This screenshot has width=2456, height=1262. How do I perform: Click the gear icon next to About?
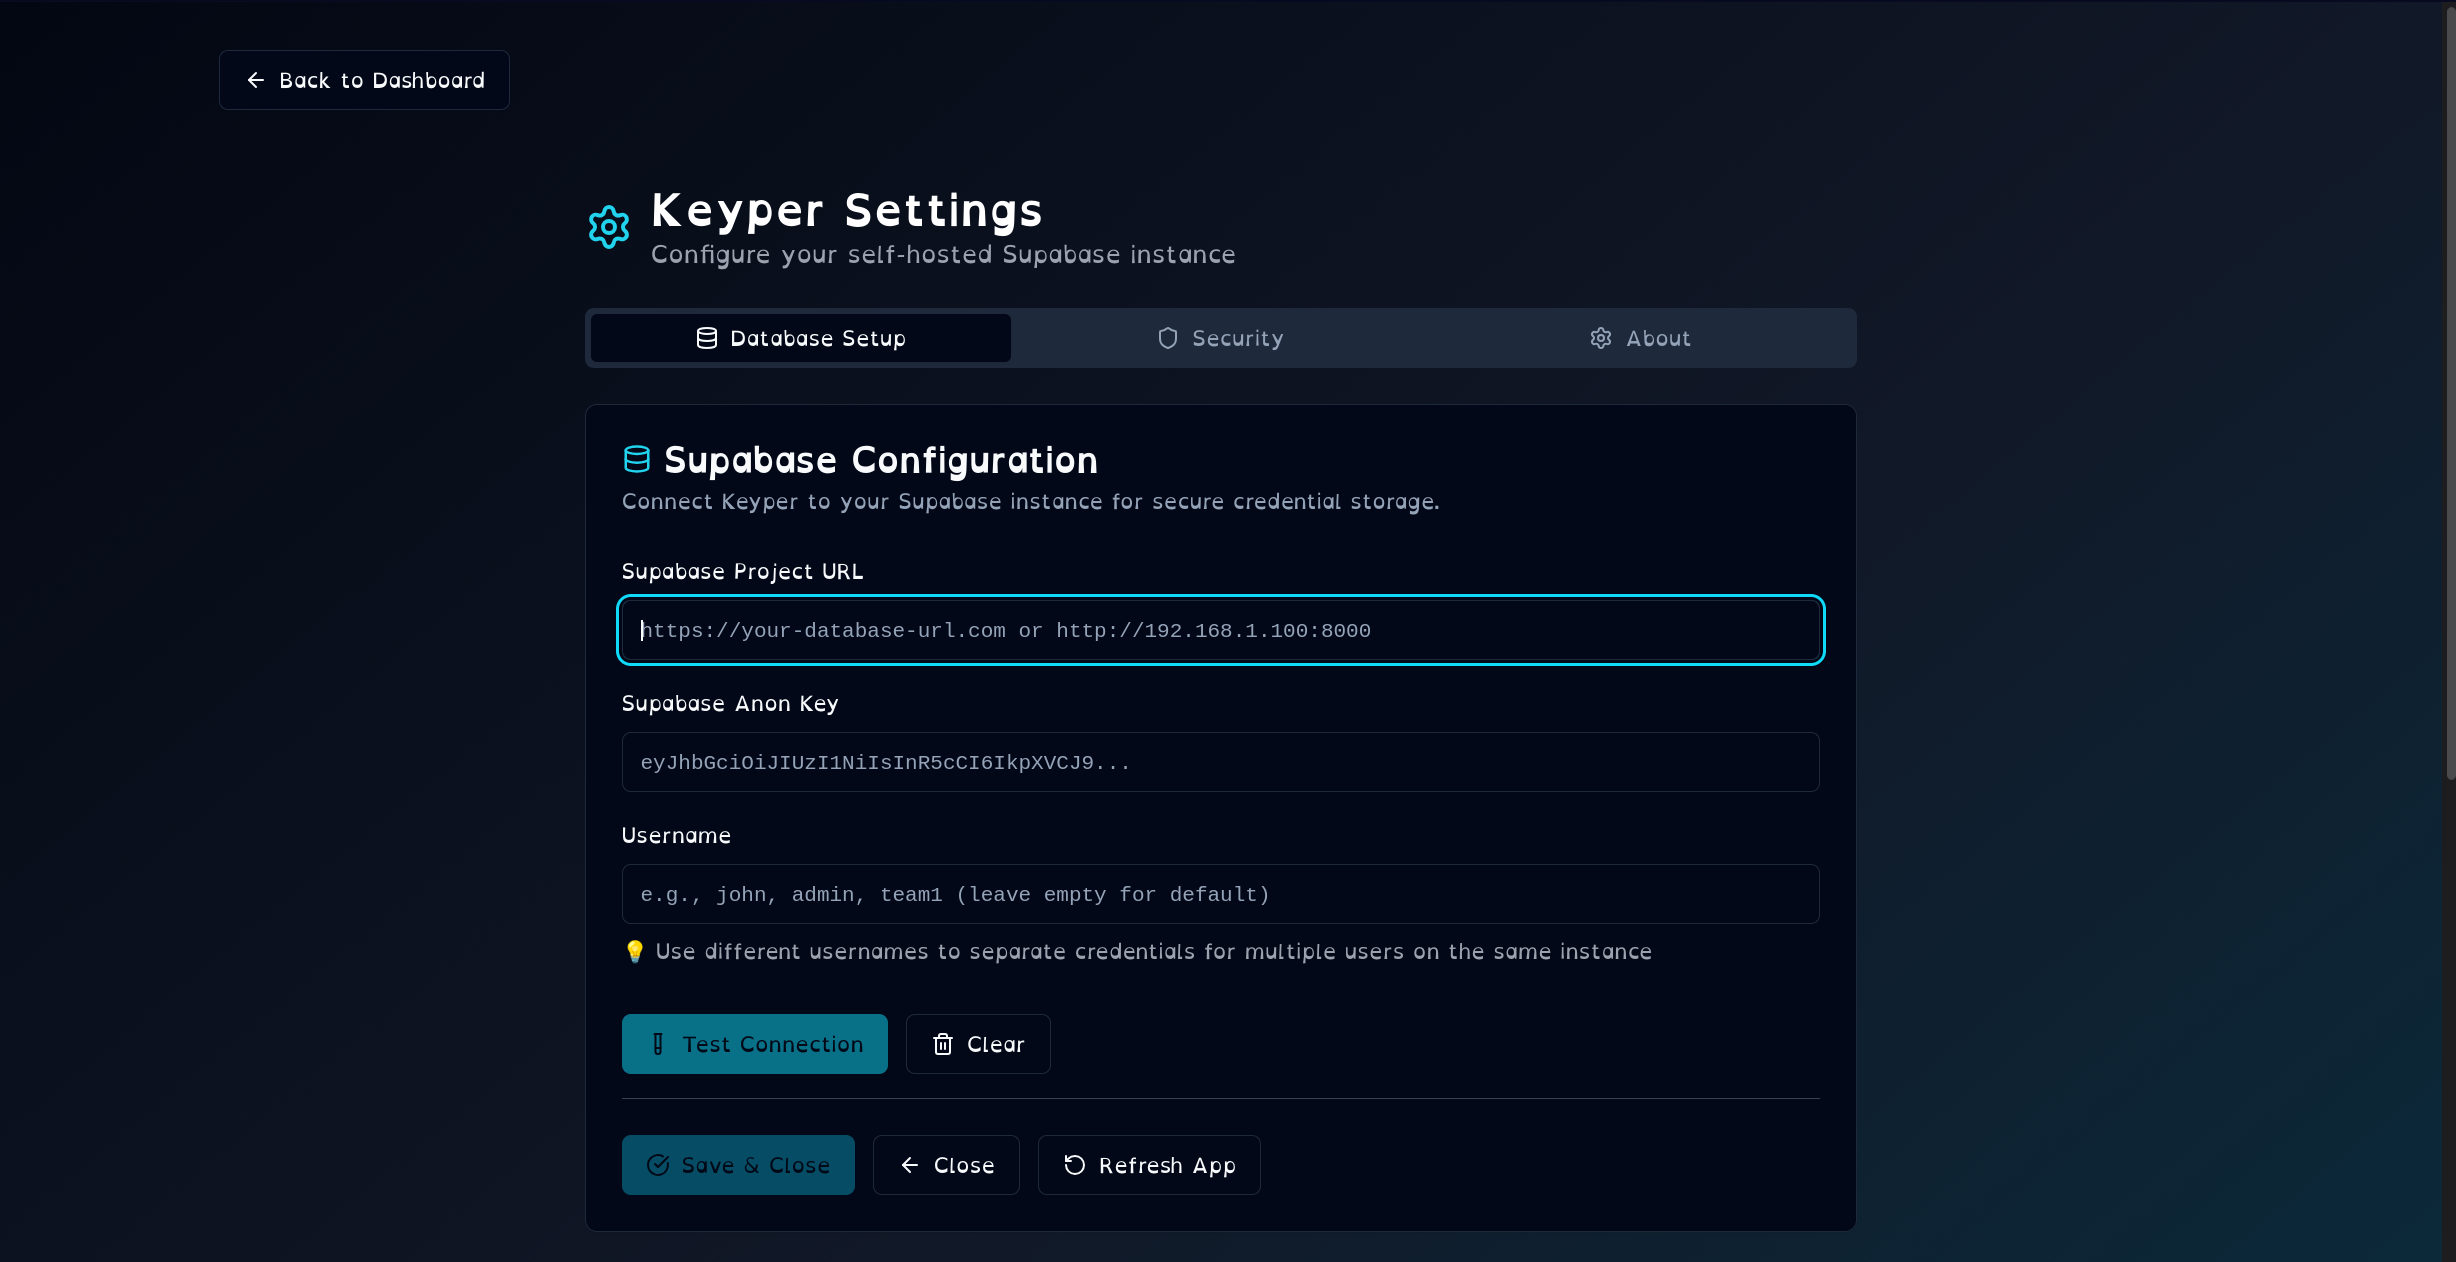(1601, 338)
